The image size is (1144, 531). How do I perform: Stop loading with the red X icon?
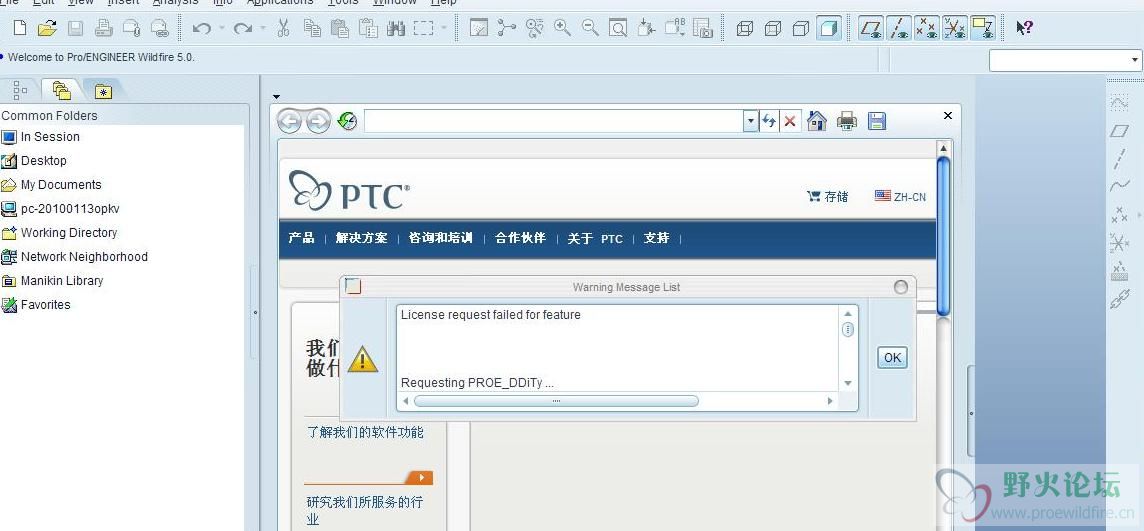[x=789, y=121]
